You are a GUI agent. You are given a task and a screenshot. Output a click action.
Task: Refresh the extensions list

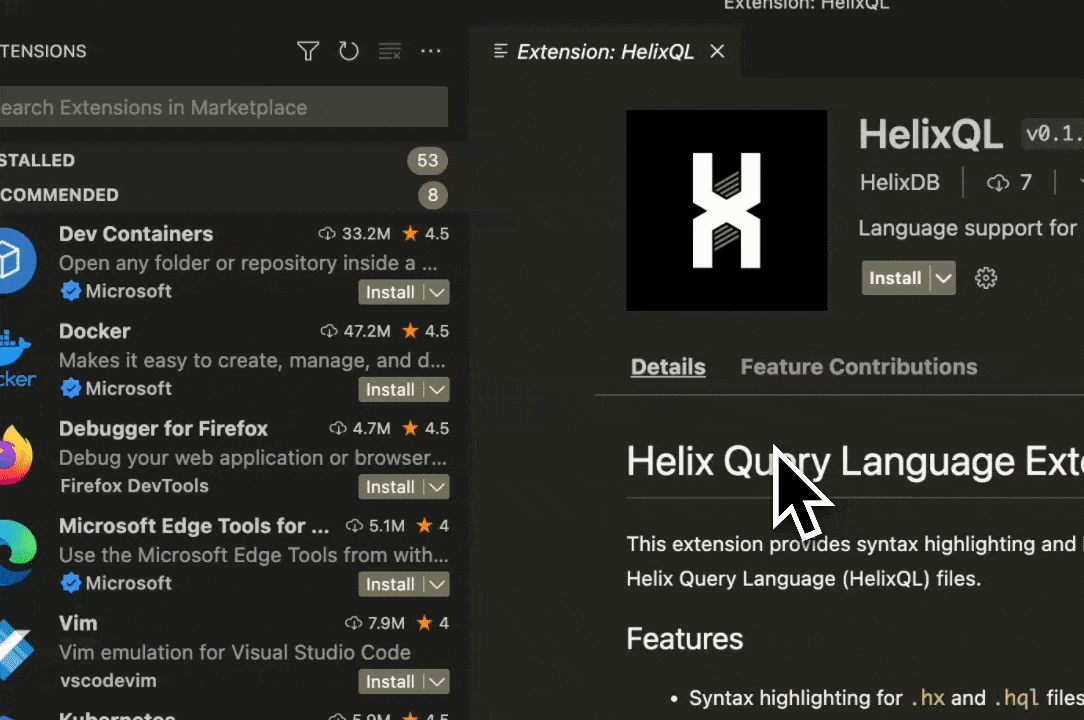[x=348, y=51]
